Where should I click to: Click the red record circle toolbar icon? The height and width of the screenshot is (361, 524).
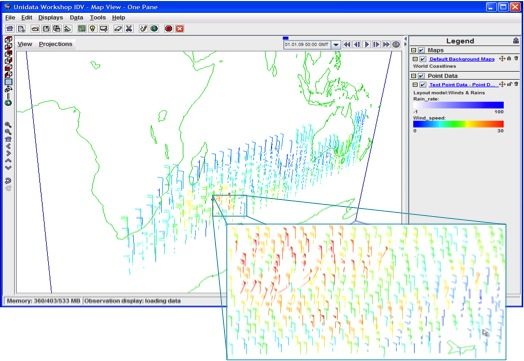[168, 29]
